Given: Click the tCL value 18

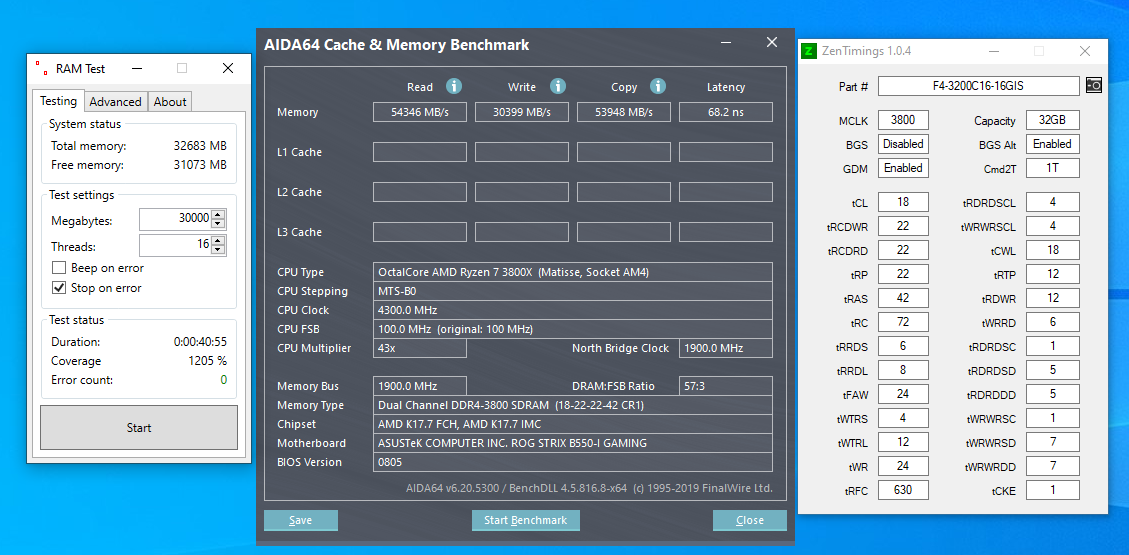Looking at the screenshot, I should tap(903, 202).
